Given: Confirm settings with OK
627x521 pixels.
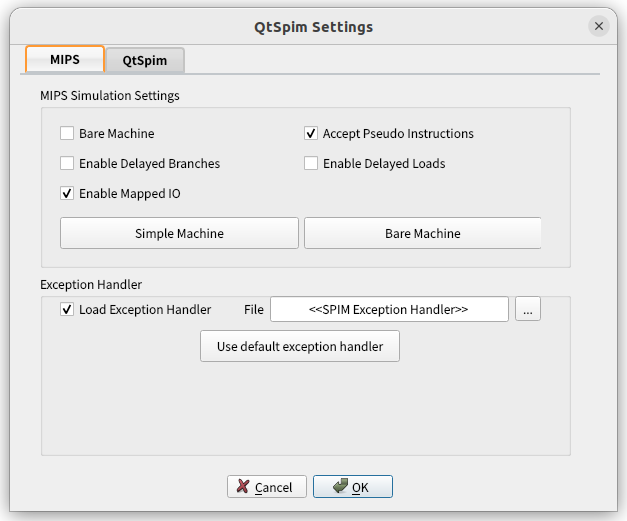Looking at the screenshot, I should pyautogui.click(x=353, y=487).
